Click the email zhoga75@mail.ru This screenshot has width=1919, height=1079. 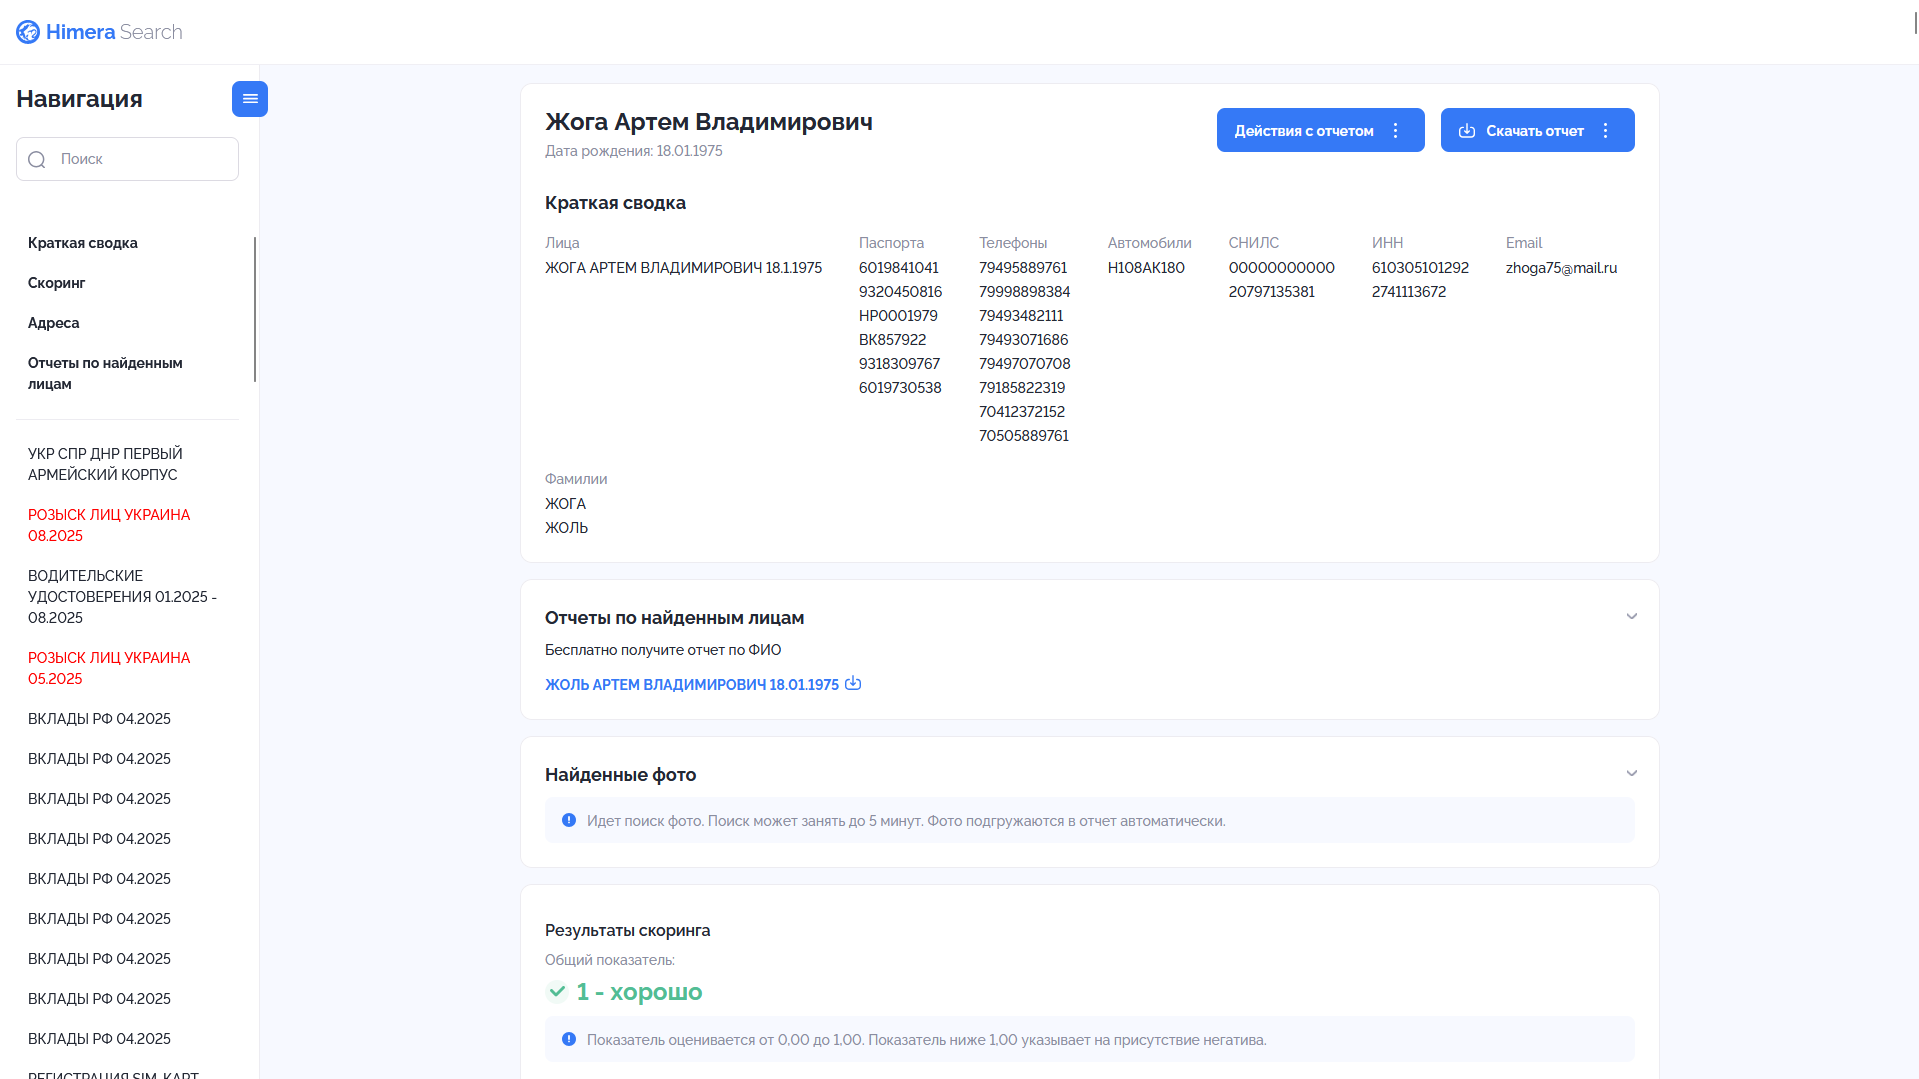coord(1561,268)
